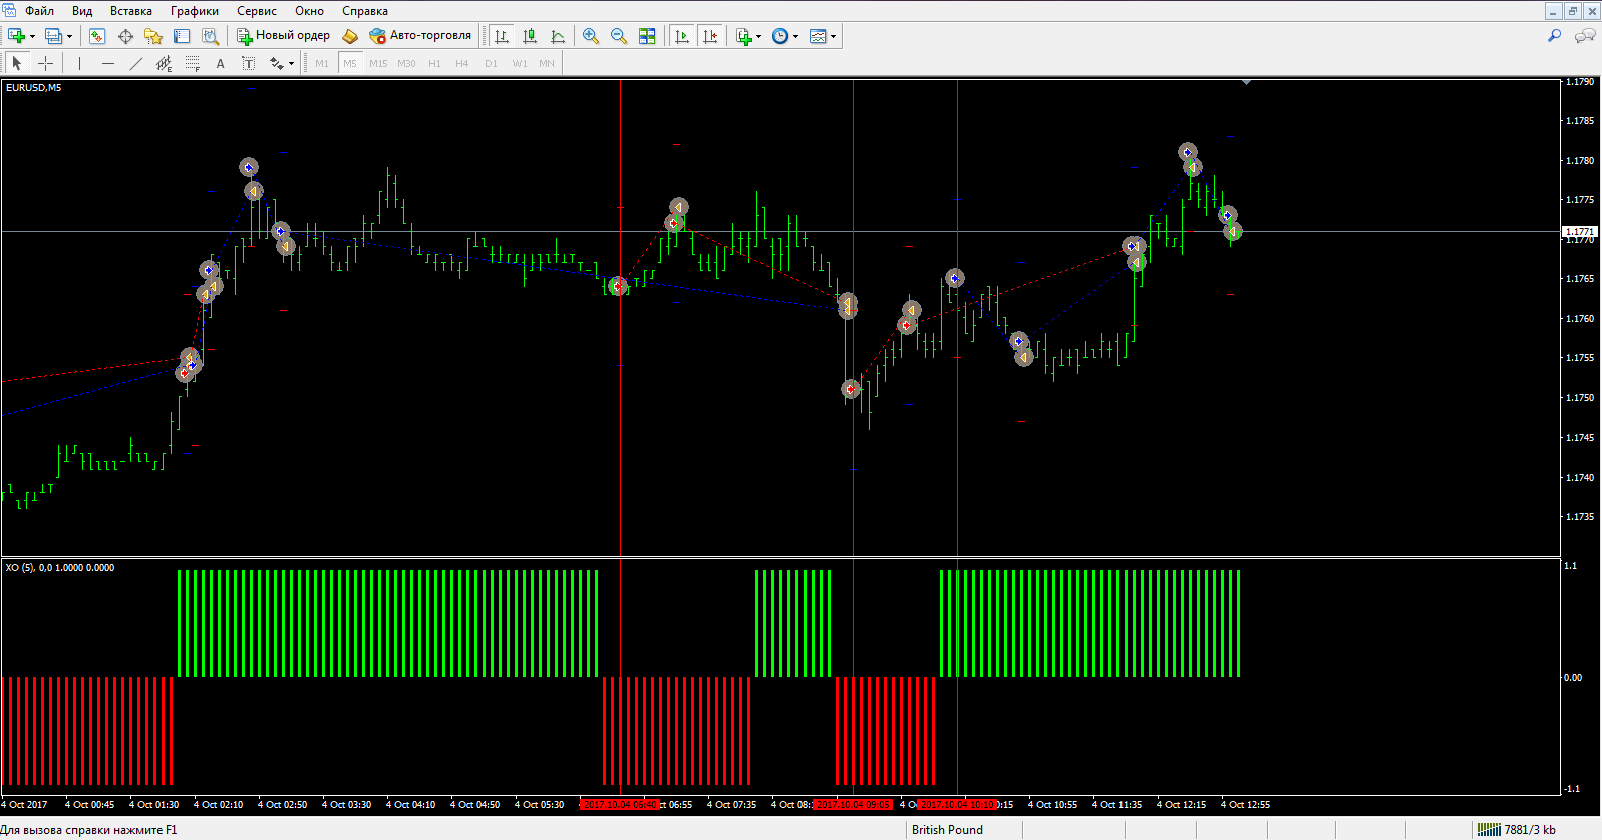The height and width of the screenshot is (840, 1602).
Task: Open the Сервис menu
Action: tap(257, 11)
